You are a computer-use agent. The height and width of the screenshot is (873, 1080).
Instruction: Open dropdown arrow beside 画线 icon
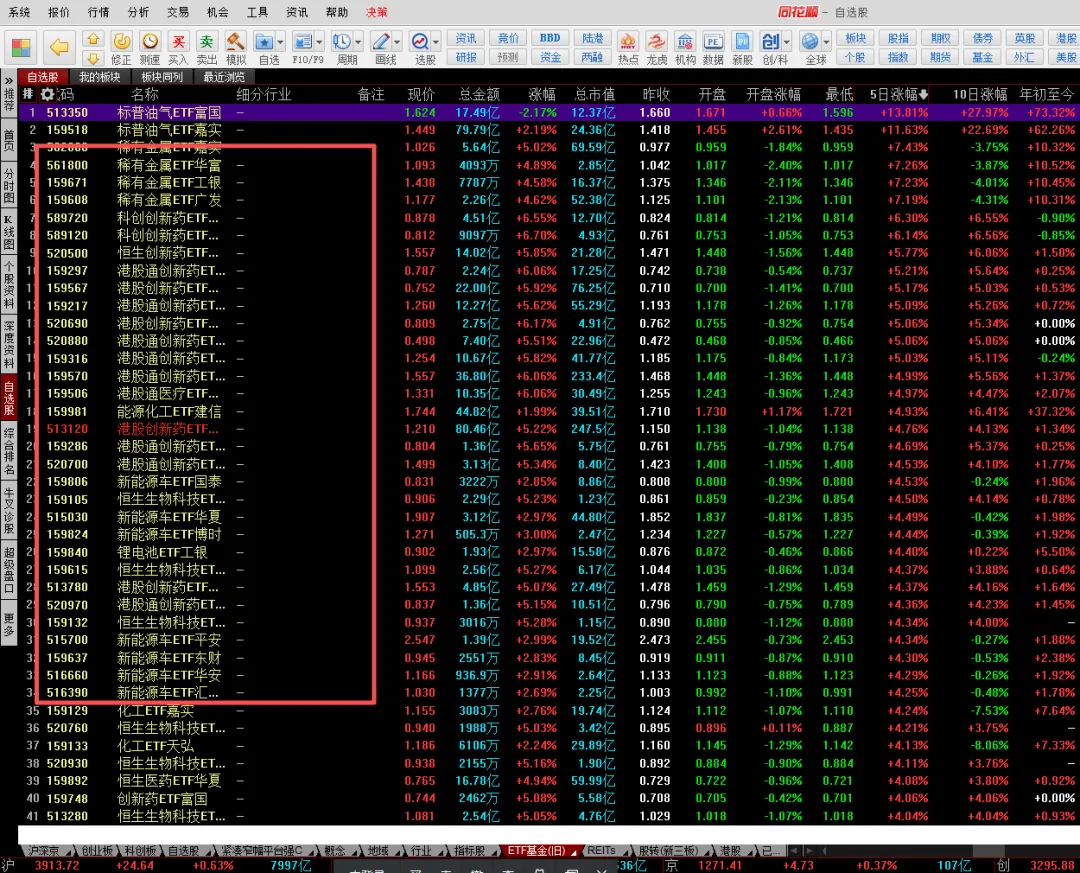point(397,42)
